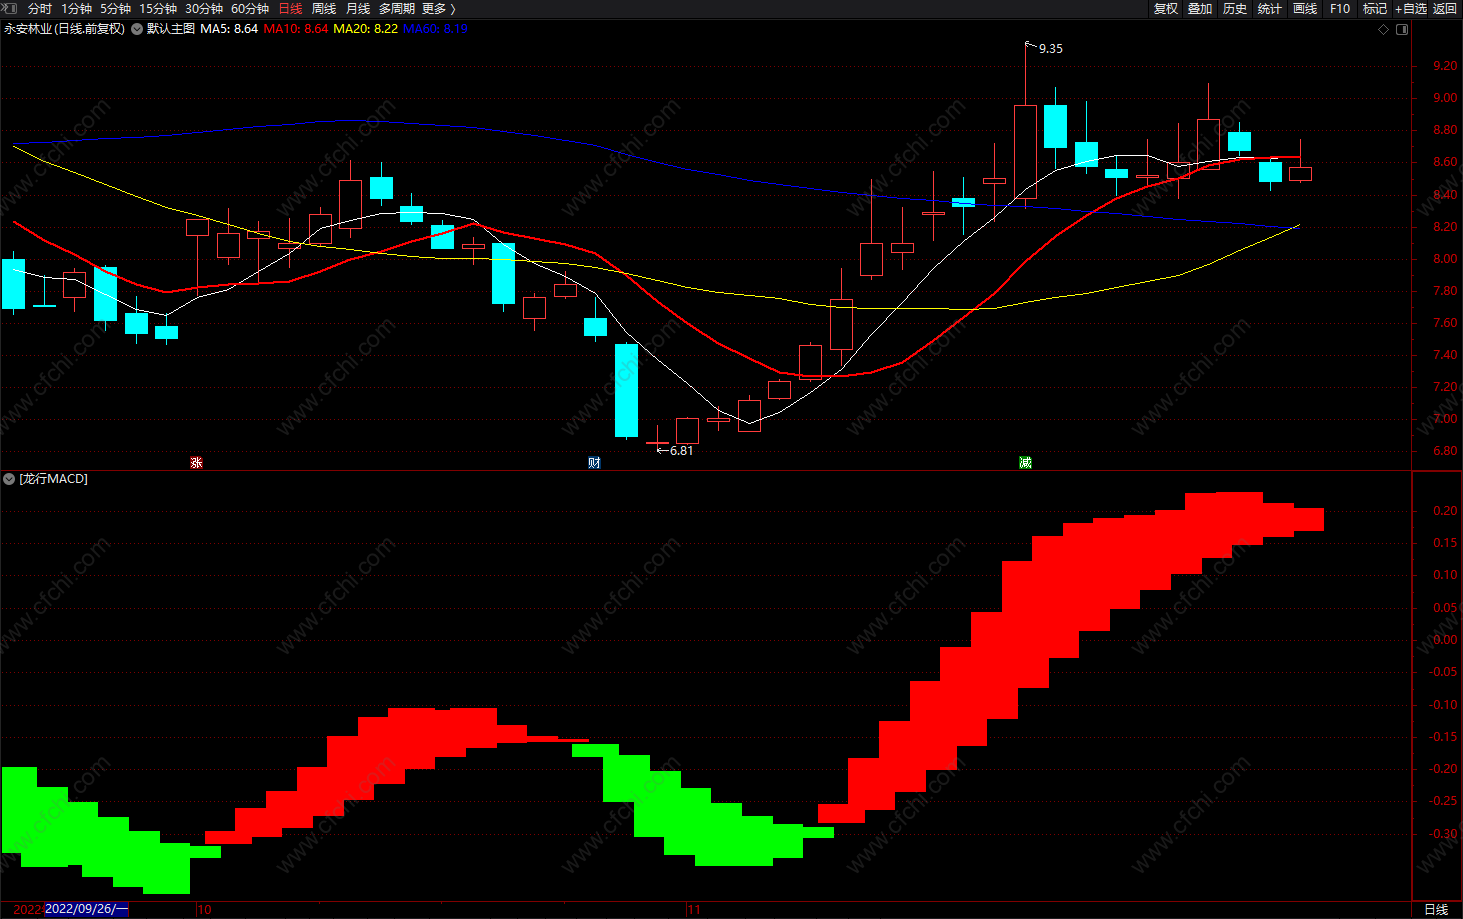This screenshot has height=919, width=1463.
Task: Select the 15分钟 period tab
Action: pos(158,8)
